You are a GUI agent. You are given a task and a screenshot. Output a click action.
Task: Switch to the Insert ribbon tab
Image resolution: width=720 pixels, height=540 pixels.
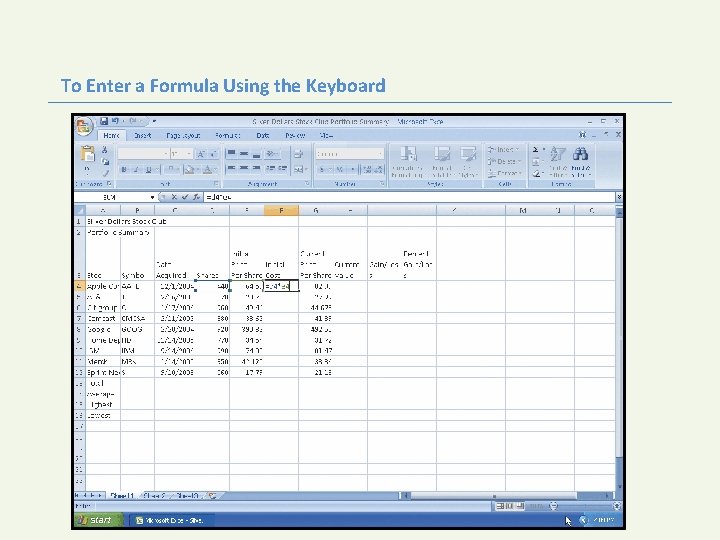(142, 135)
